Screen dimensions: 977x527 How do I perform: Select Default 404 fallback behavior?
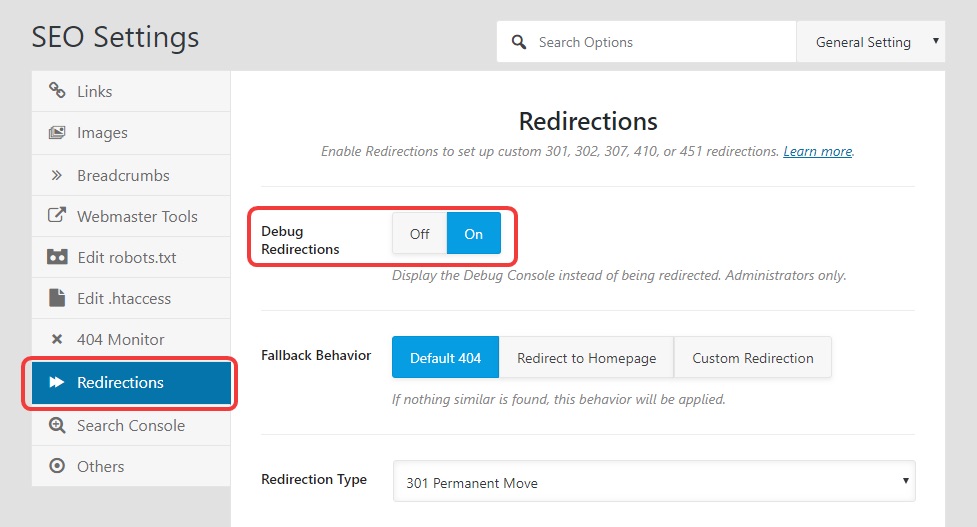pyautogui.click(x=445, y=358)
